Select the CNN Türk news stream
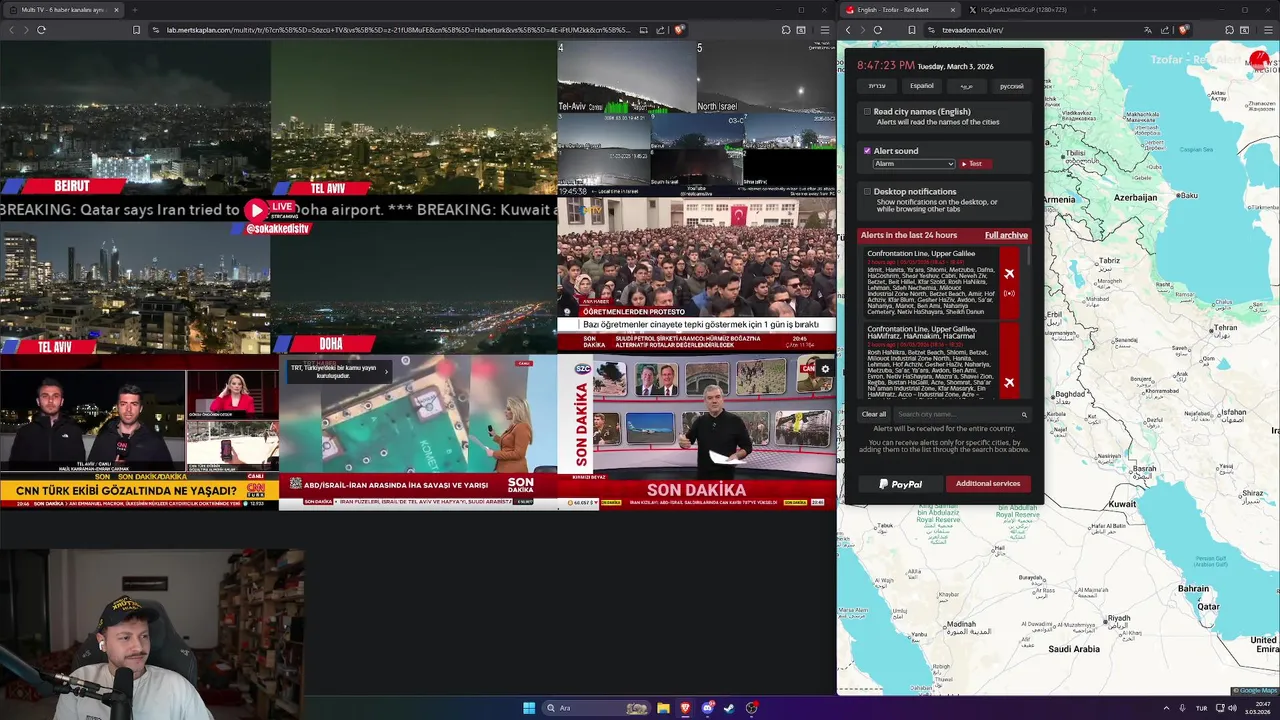 (x=139, y=432)
